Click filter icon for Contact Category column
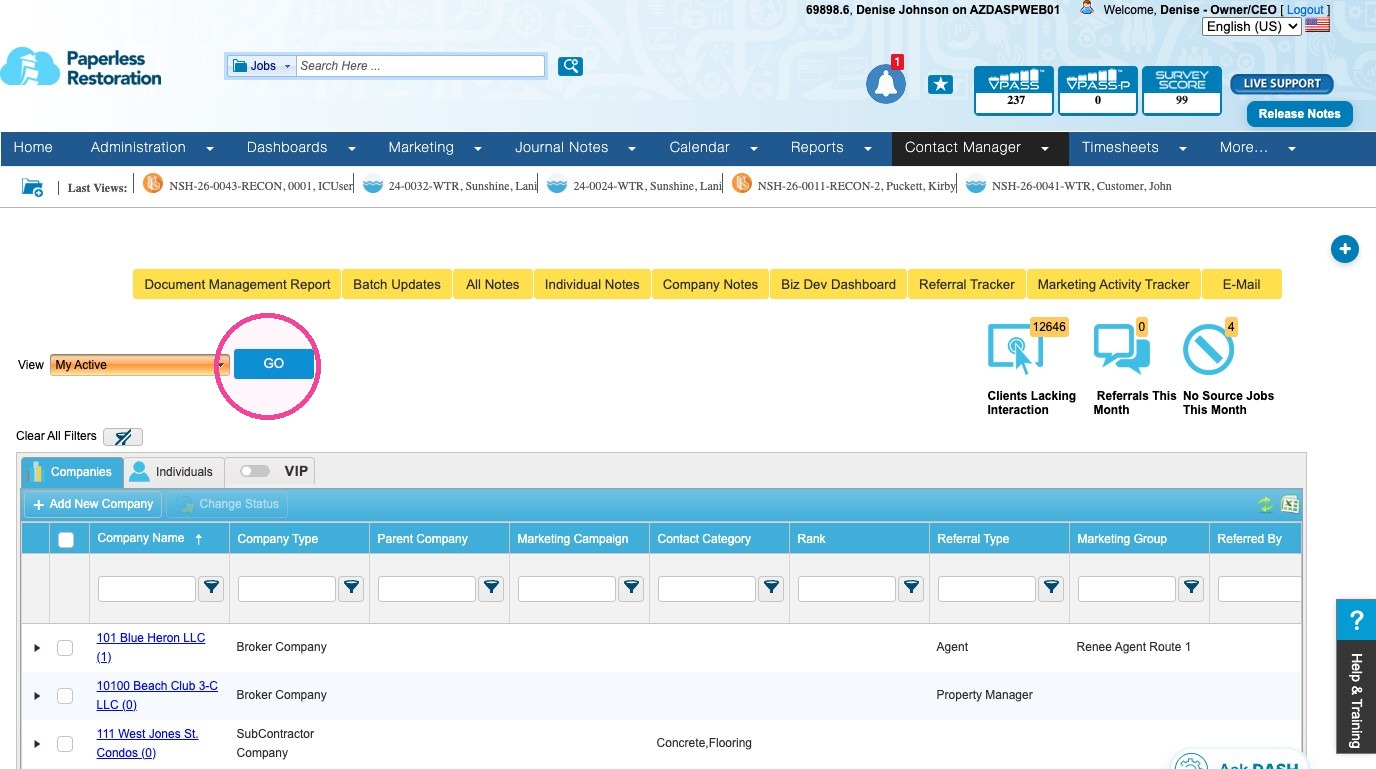The image size is (1376, 769). pyautogui.click(x=771, y=589)
